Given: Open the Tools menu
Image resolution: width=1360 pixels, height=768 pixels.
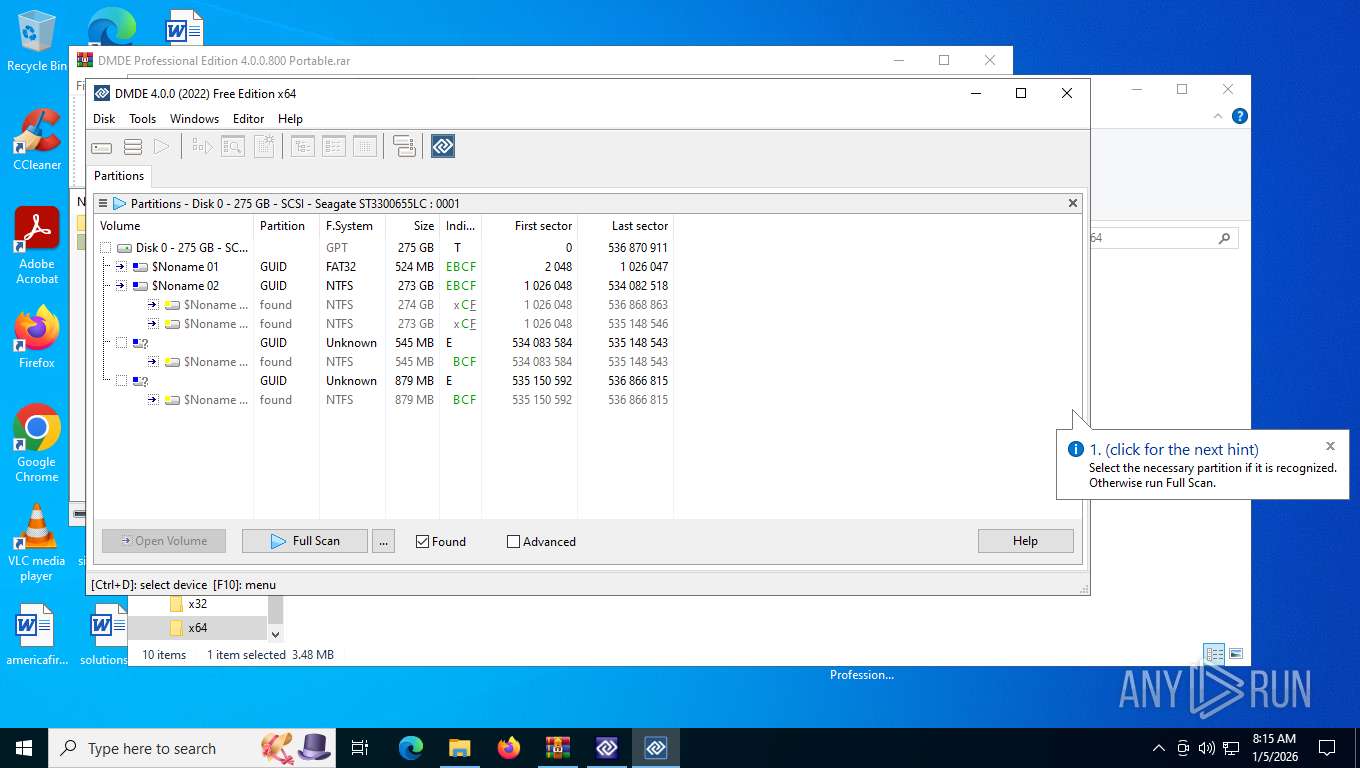Looking at the screenshot, I should (x=143, y=118).
